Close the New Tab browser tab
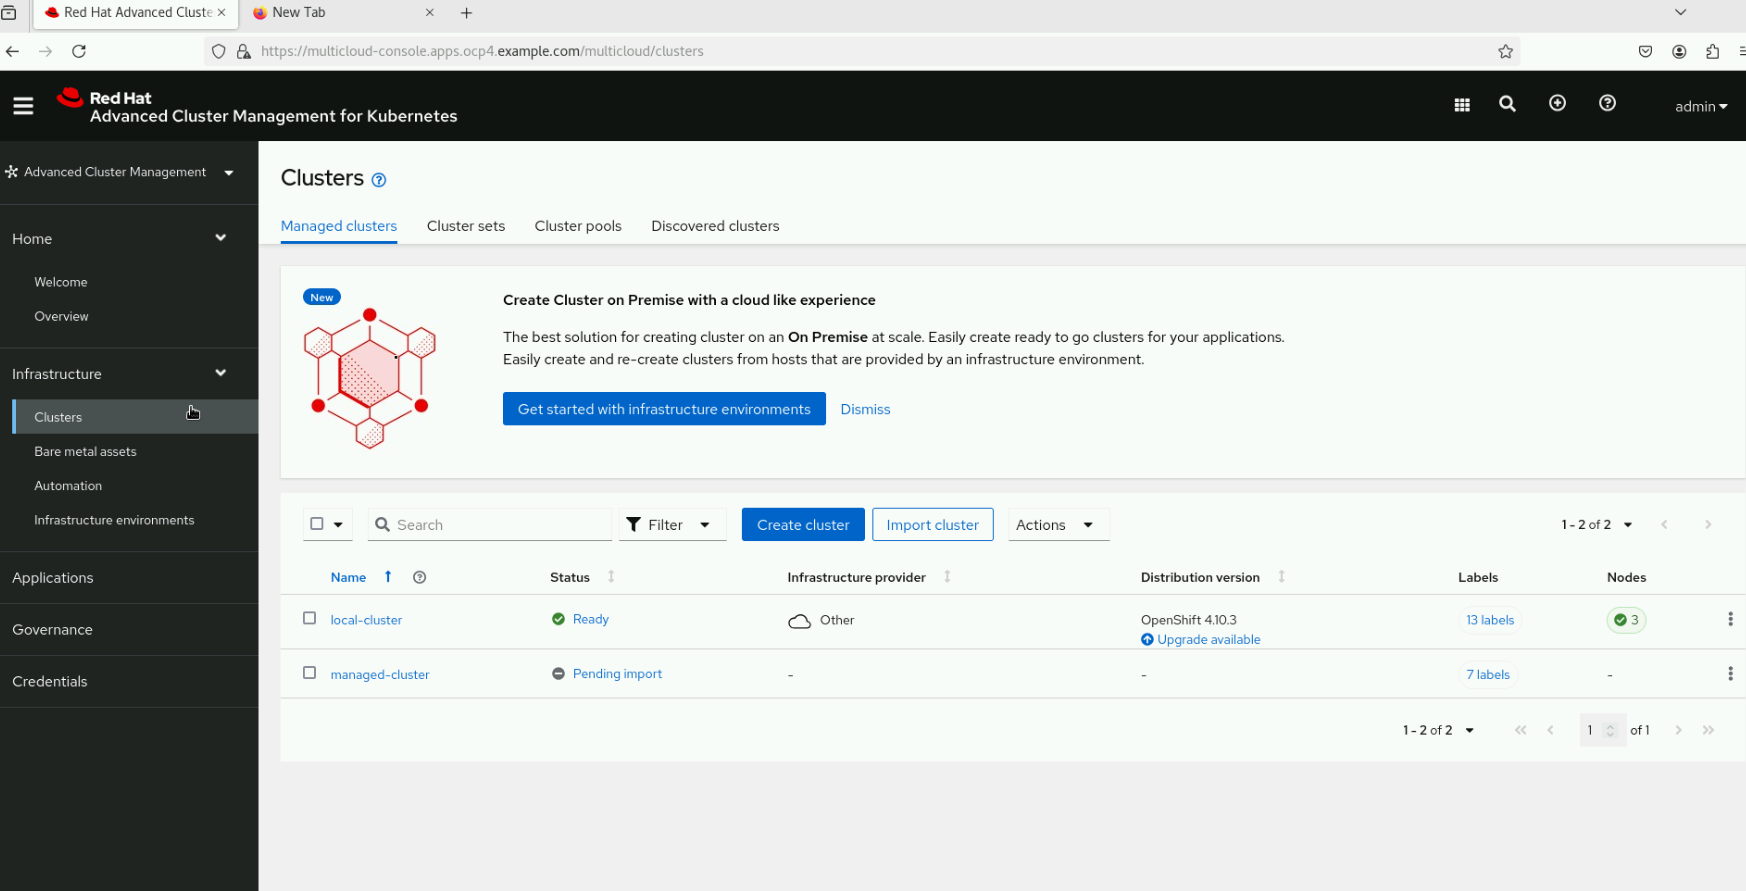This screenshot has height=891, width=1746. coord(430,13)
